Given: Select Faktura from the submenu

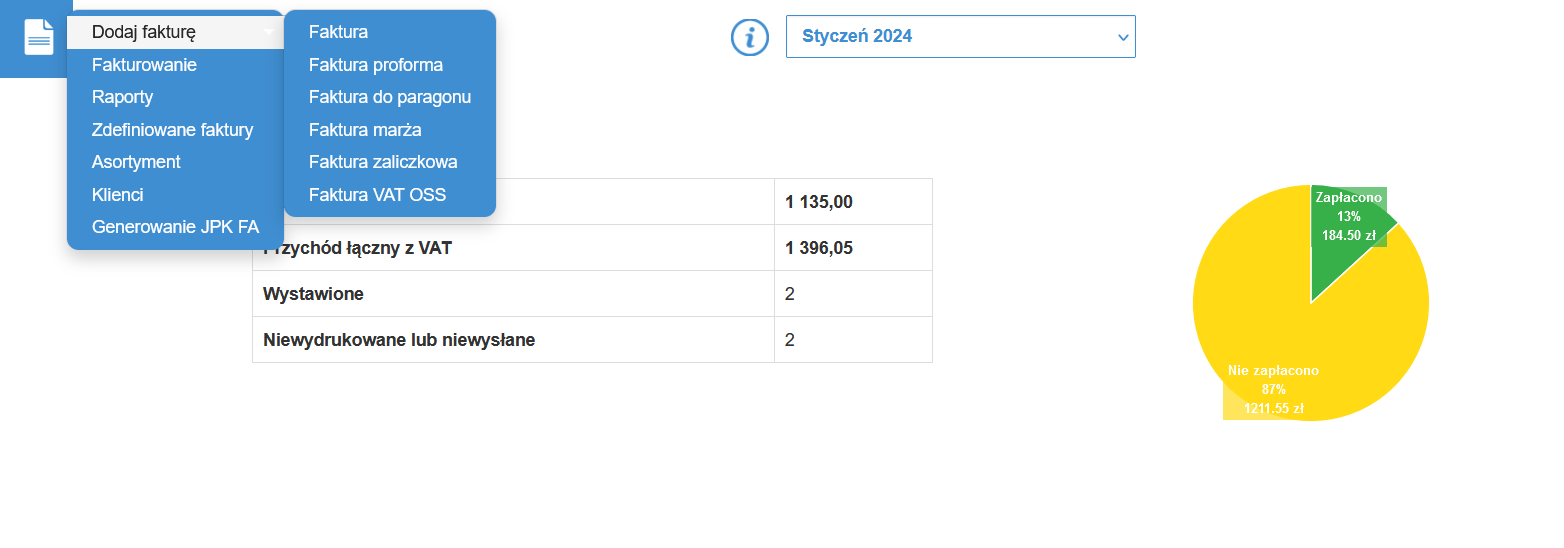Looking at the screenshot, I should pos(338,32).
